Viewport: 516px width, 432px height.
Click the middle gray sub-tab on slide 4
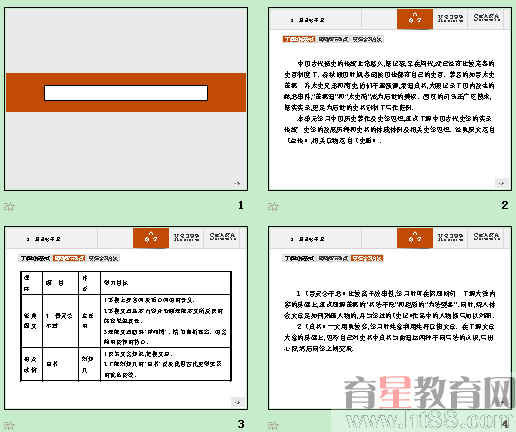point(334,258)
